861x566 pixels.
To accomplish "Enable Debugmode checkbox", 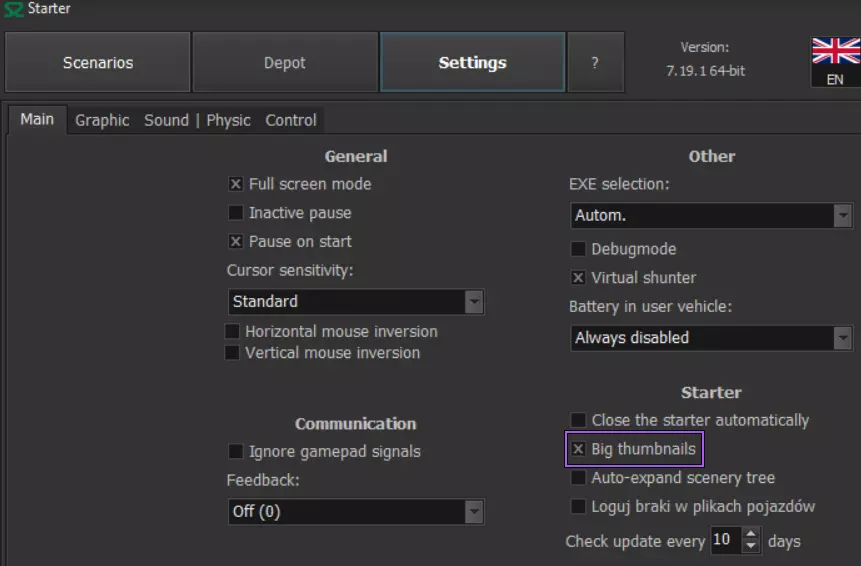I will (x=578, y=249).
